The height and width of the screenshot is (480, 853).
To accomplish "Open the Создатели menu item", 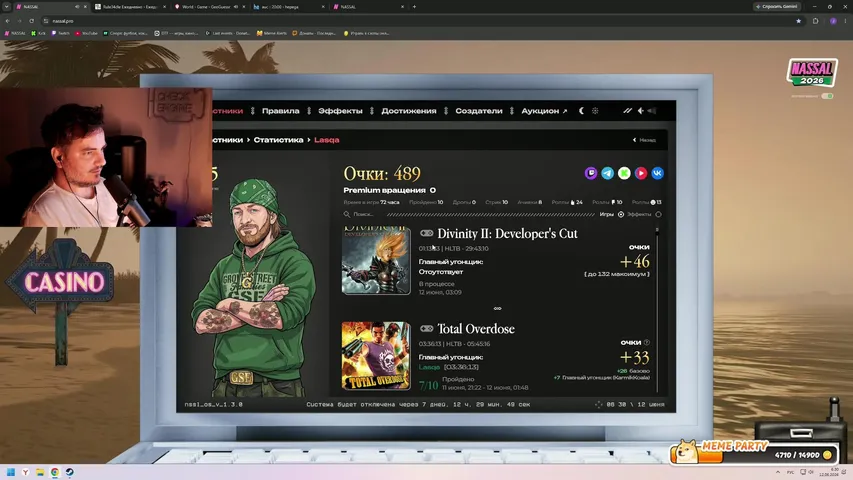I will pyautogui.click(x=479, y=110).
